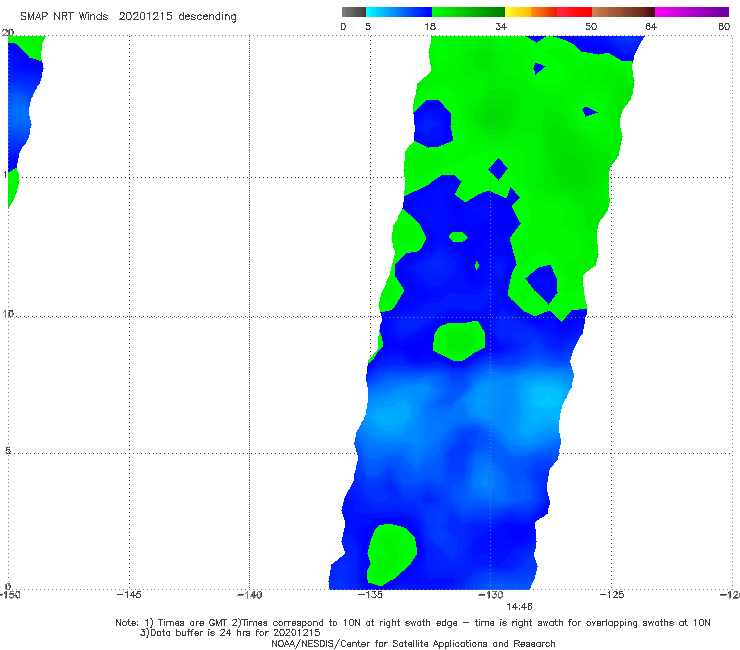Click the yellow-orange segment of the color bar
The width and height of the screenshot is (740, 650).
[x=531, y=12]
